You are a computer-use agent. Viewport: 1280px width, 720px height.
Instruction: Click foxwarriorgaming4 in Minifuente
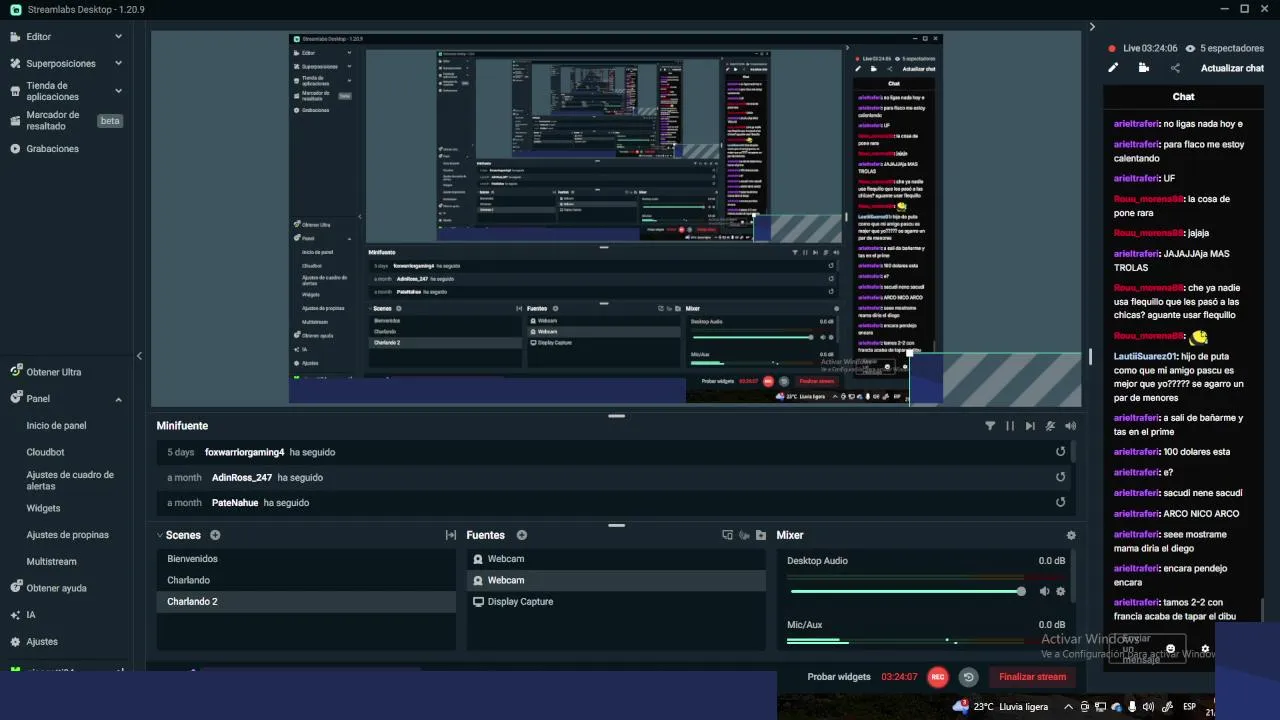[245, 452]
